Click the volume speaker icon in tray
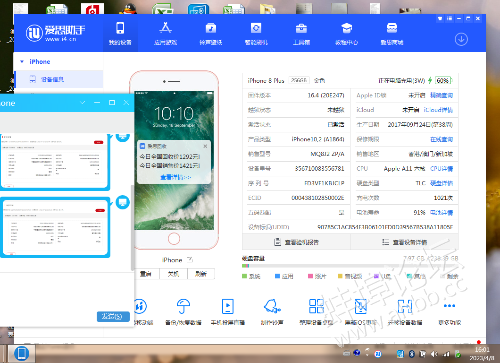 [x=434, y=354]
